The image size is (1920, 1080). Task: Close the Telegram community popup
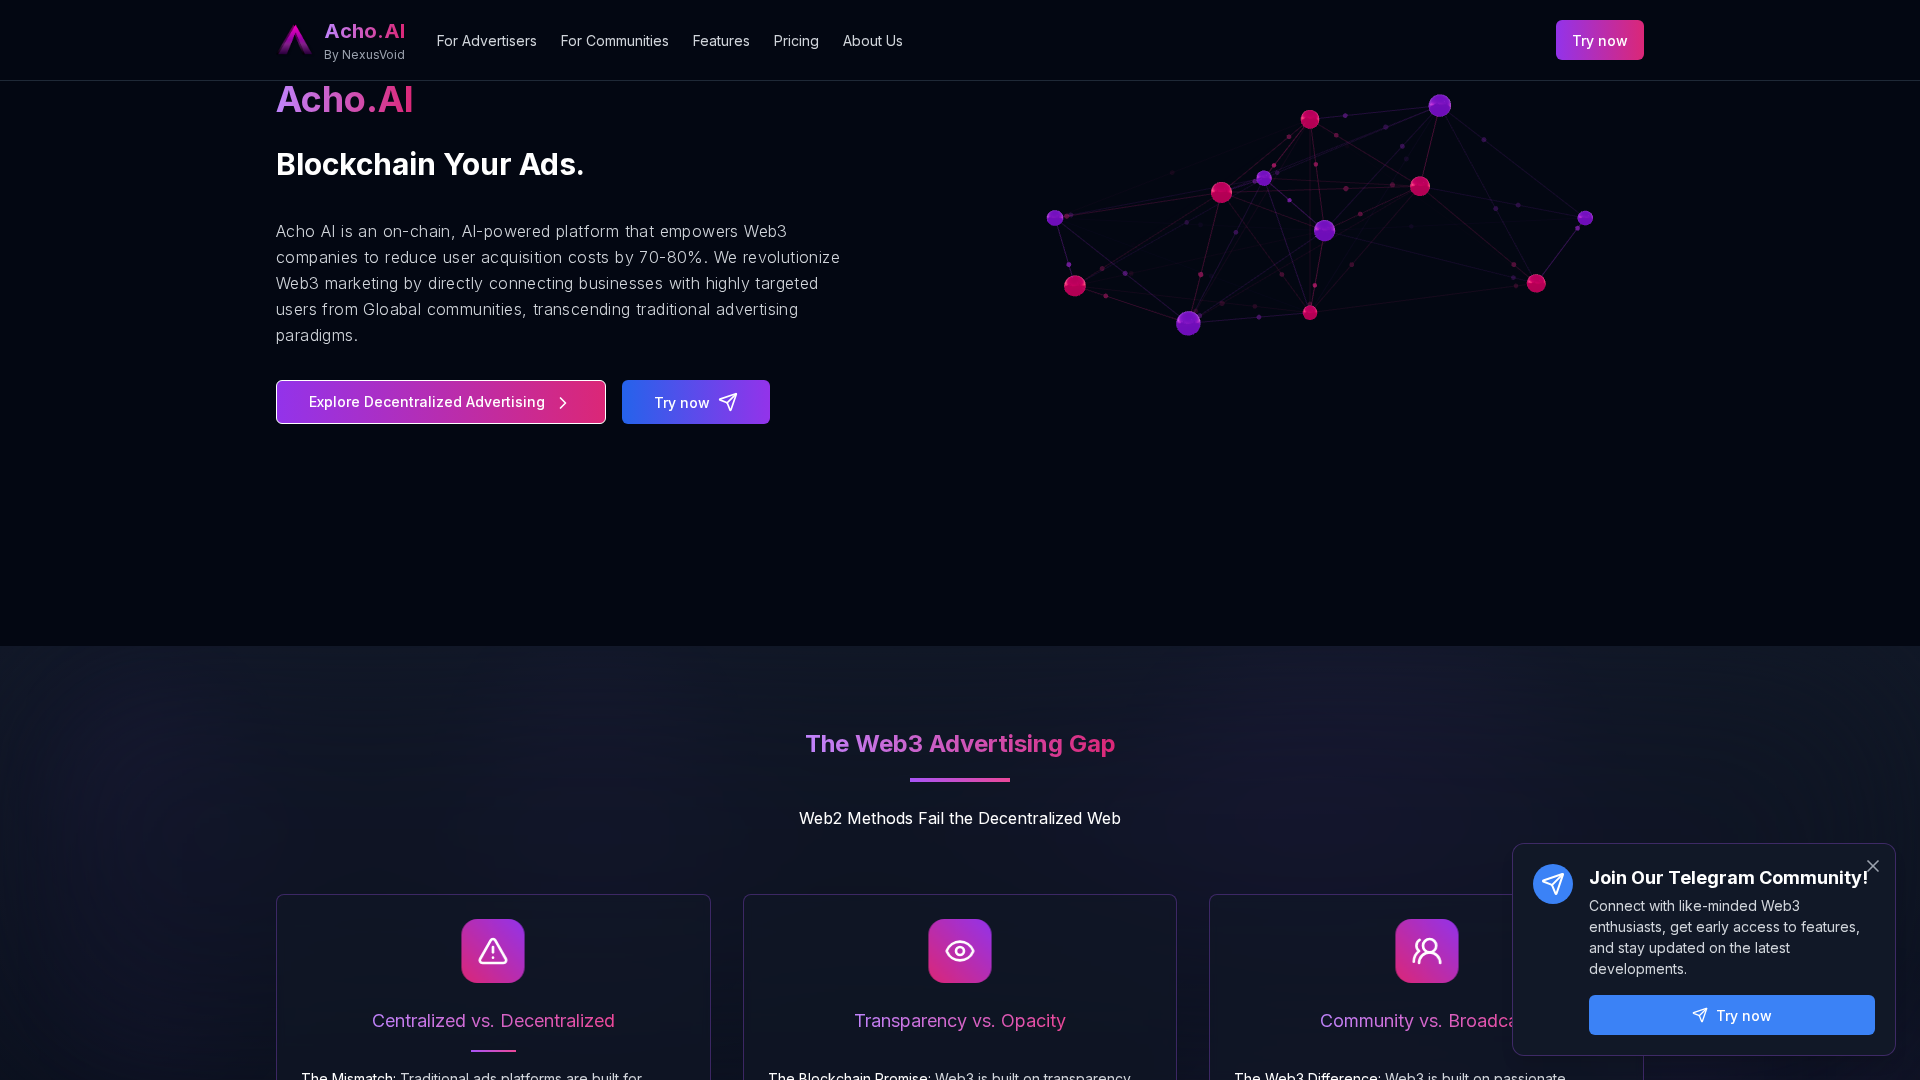tap(1873, 866)
